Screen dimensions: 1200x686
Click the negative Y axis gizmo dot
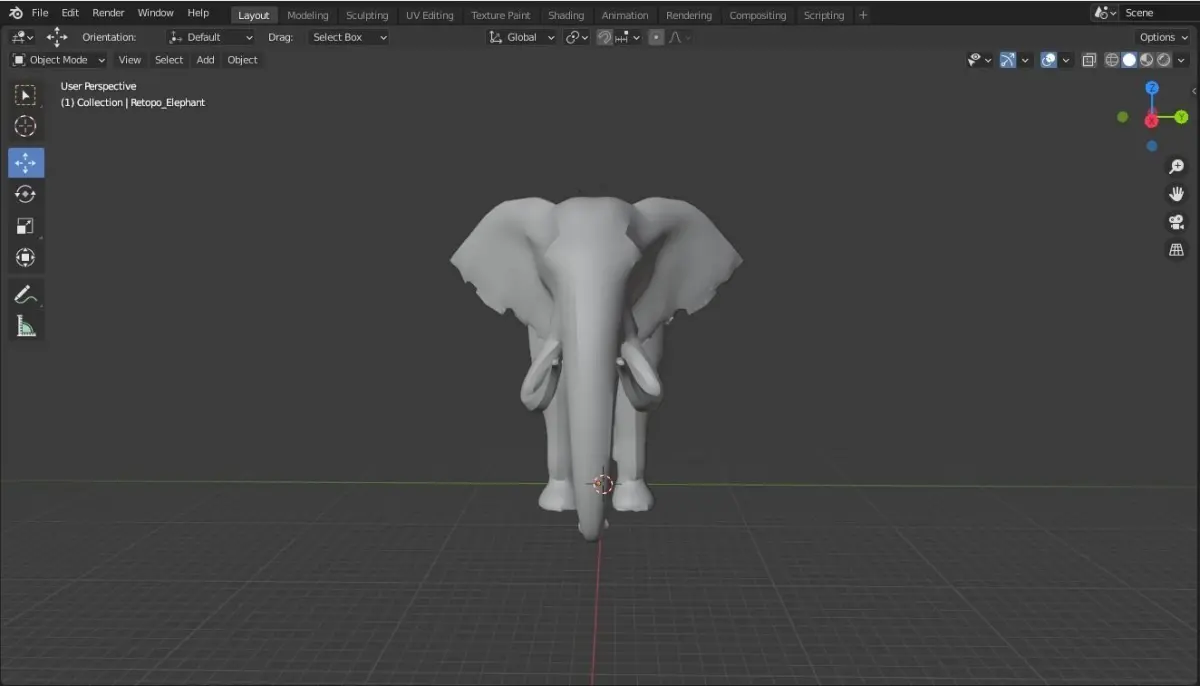pyautogui.click(x=1123, y=117)
